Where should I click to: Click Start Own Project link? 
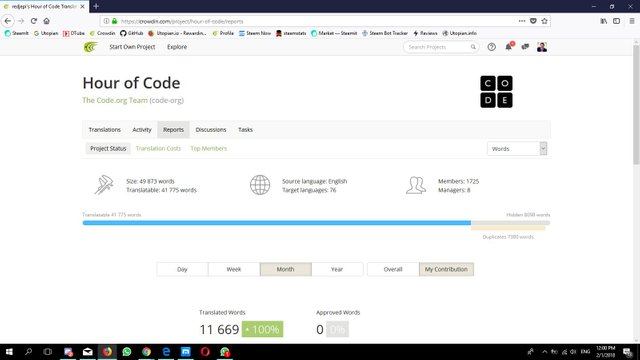(132, 47)
